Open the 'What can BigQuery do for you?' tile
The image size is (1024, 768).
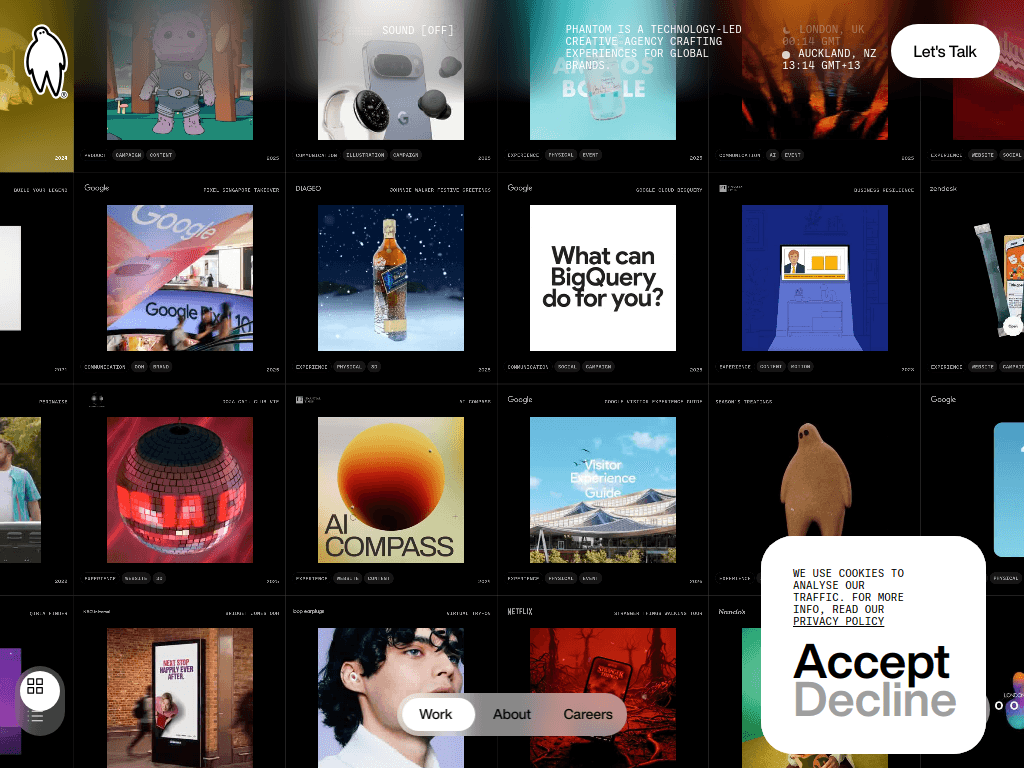click(x=603, y=278)
